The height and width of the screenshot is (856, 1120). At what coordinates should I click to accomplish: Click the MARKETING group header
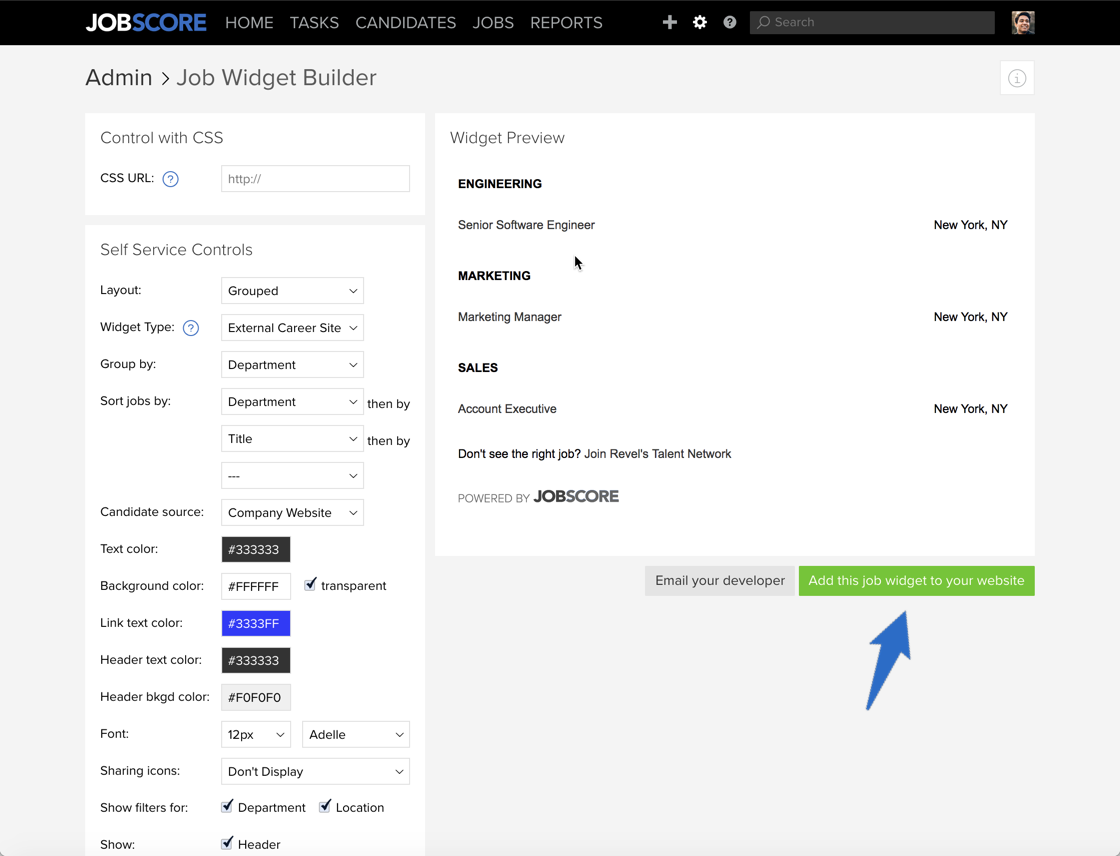494,276
